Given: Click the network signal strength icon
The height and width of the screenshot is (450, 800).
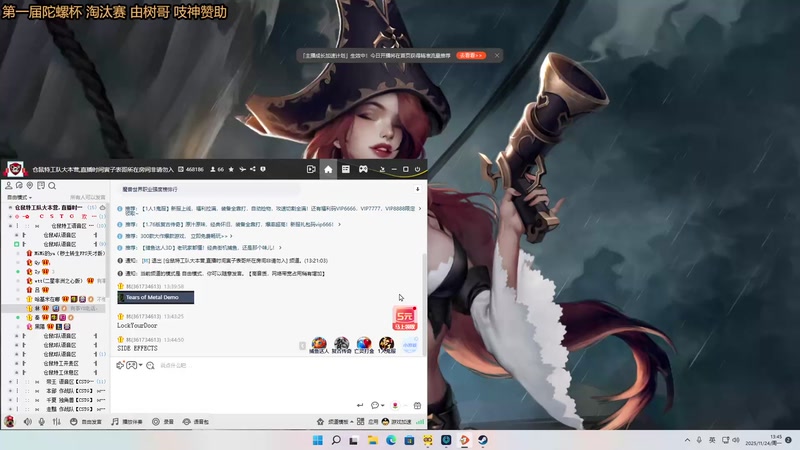Looking at the screenshot, I should pos(420,421).
